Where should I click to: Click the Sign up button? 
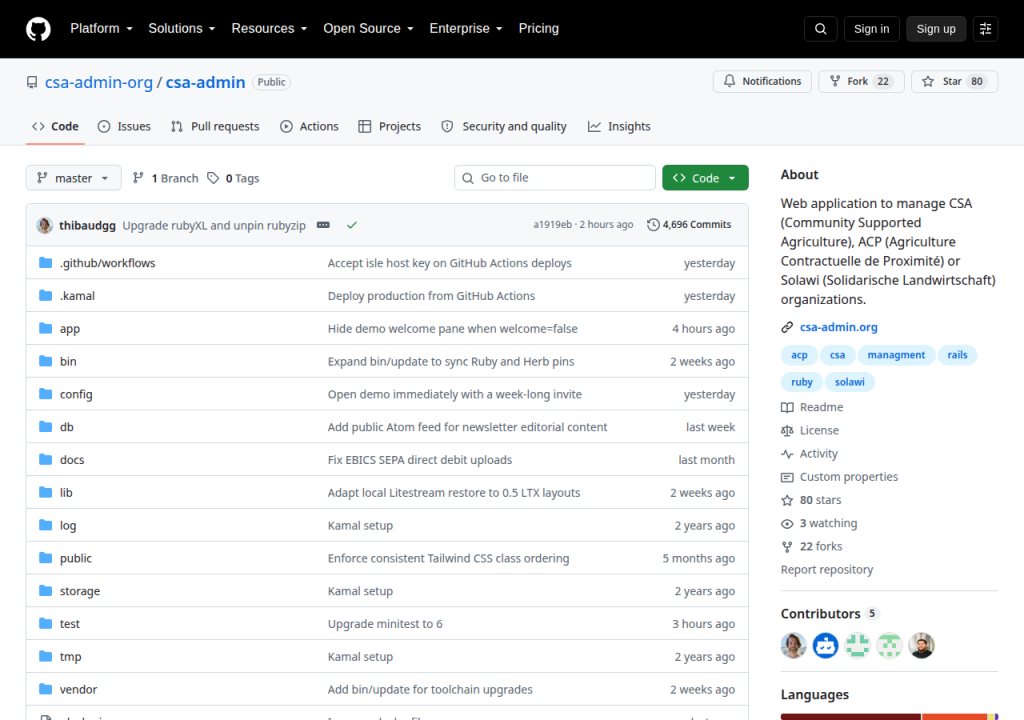click(936, 29)
